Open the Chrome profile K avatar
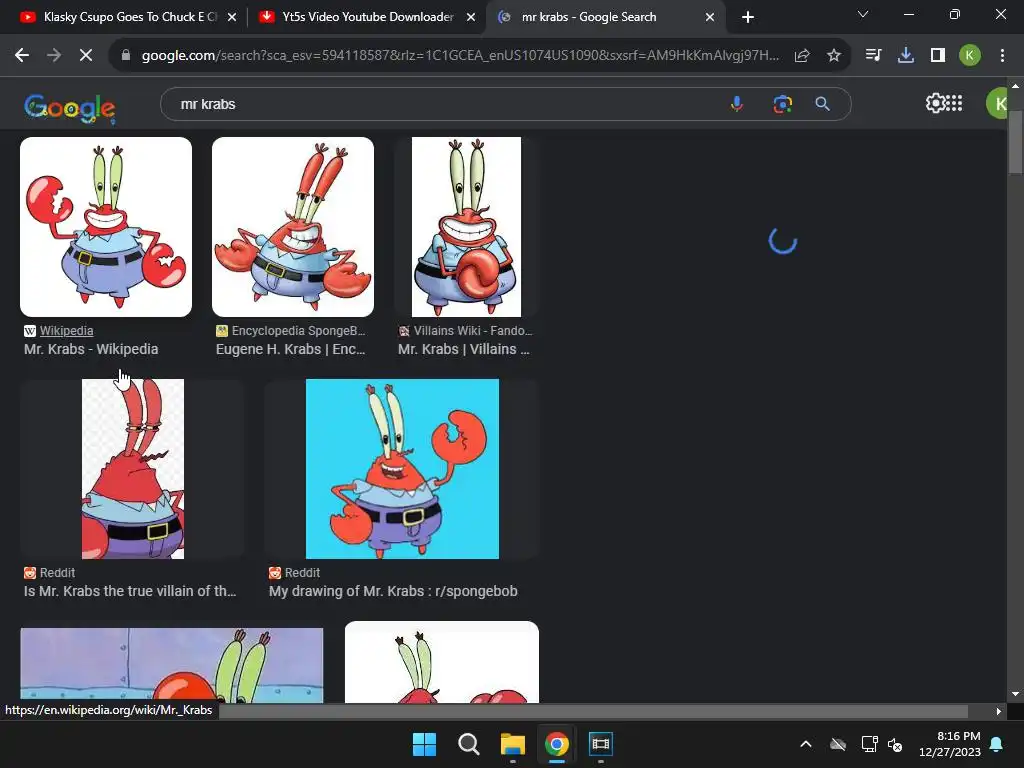The width and height of the screenshot is (1024, 768). (x=970, y=56)
